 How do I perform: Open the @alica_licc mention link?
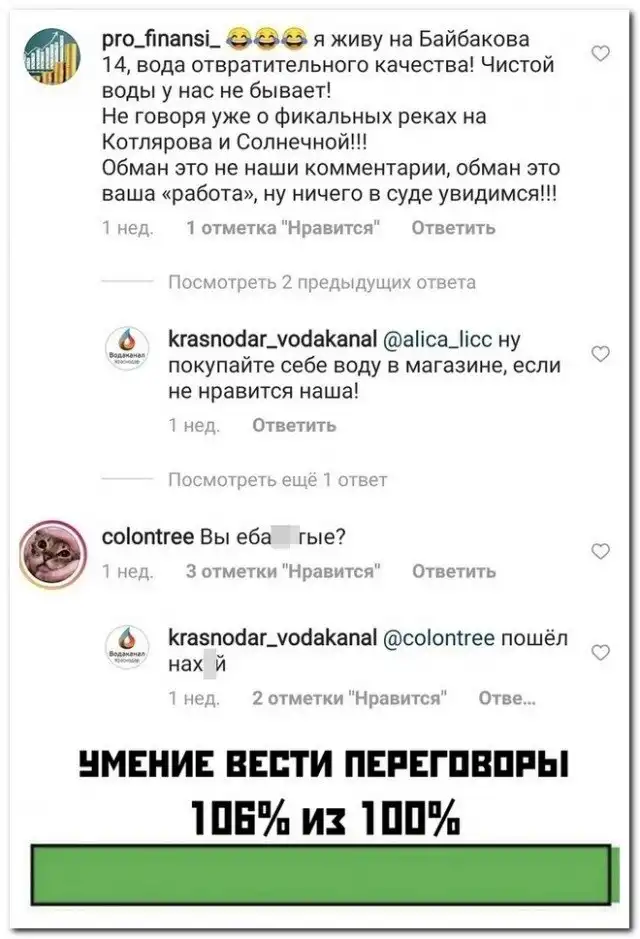pyautogui.click(x=437, y=340)
